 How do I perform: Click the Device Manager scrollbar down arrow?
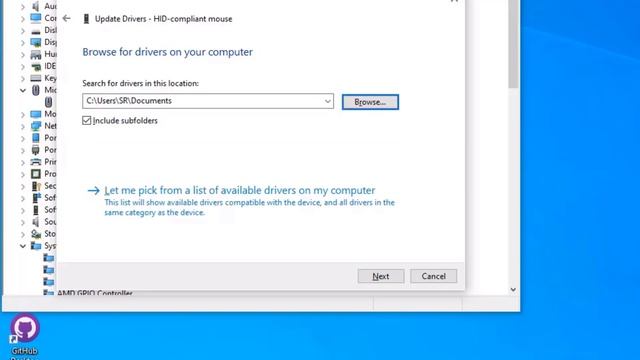click(513, 289)
